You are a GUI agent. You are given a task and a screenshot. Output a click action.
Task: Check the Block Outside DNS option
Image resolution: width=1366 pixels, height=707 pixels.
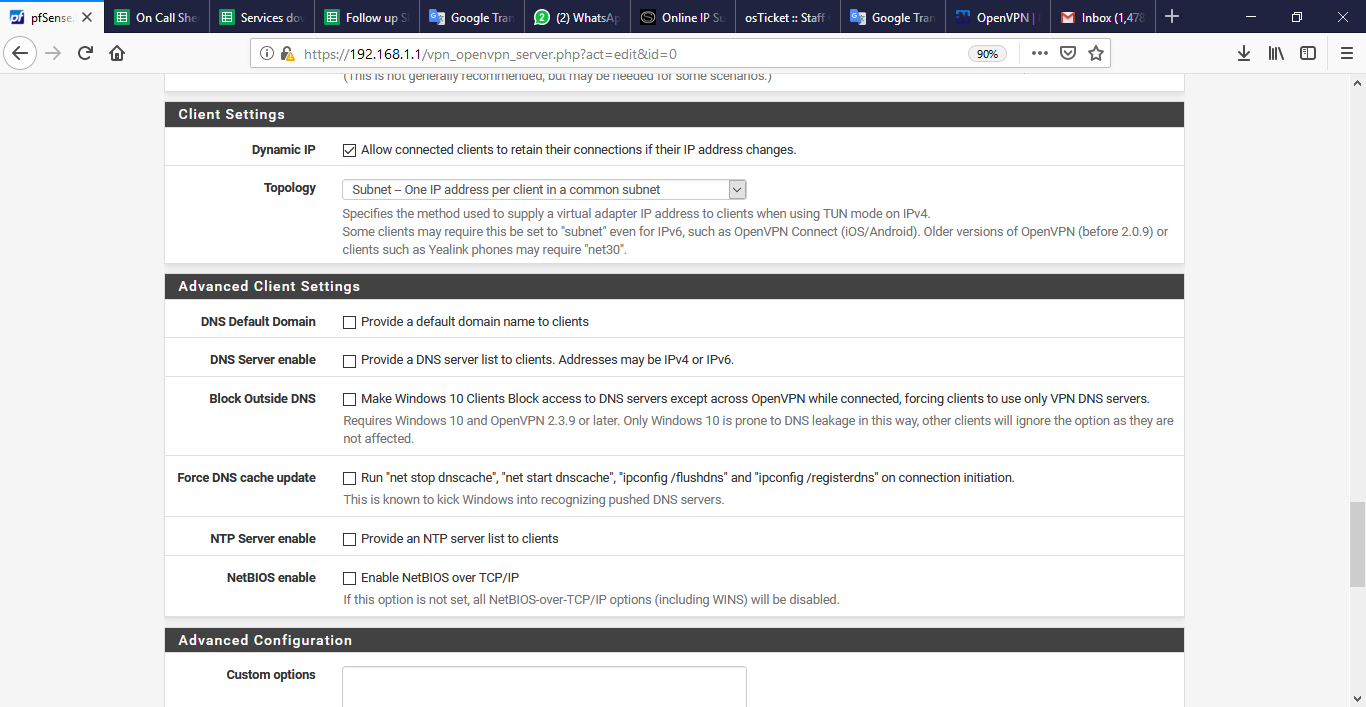point(350,399)
